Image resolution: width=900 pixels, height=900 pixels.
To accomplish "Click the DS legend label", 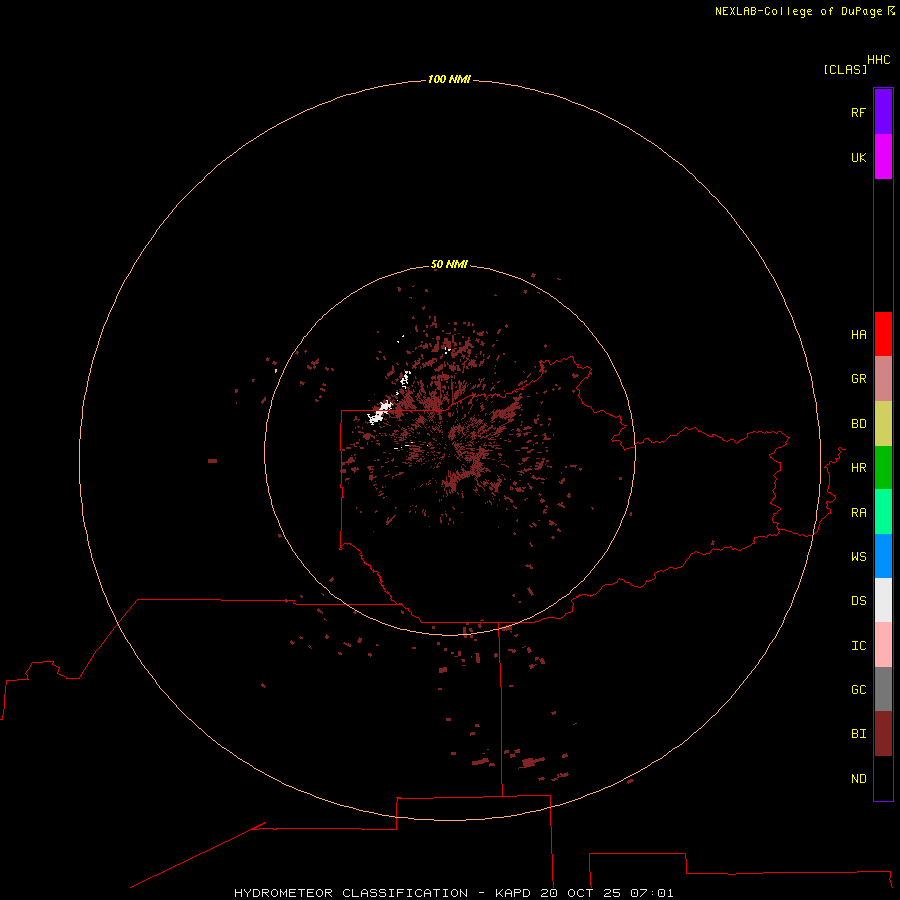I will 858,601.
